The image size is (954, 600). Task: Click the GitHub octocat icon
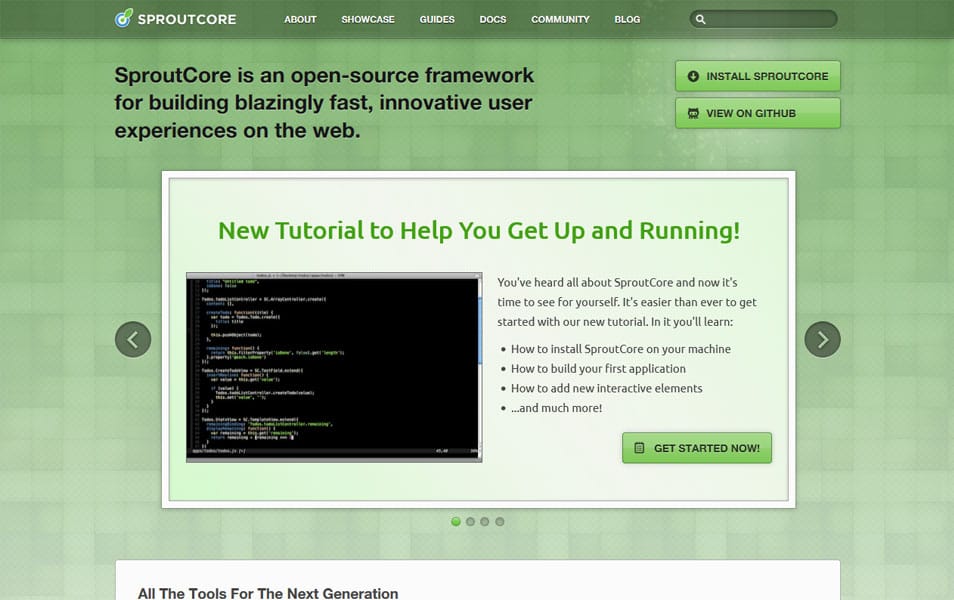(x=693, y=113)
